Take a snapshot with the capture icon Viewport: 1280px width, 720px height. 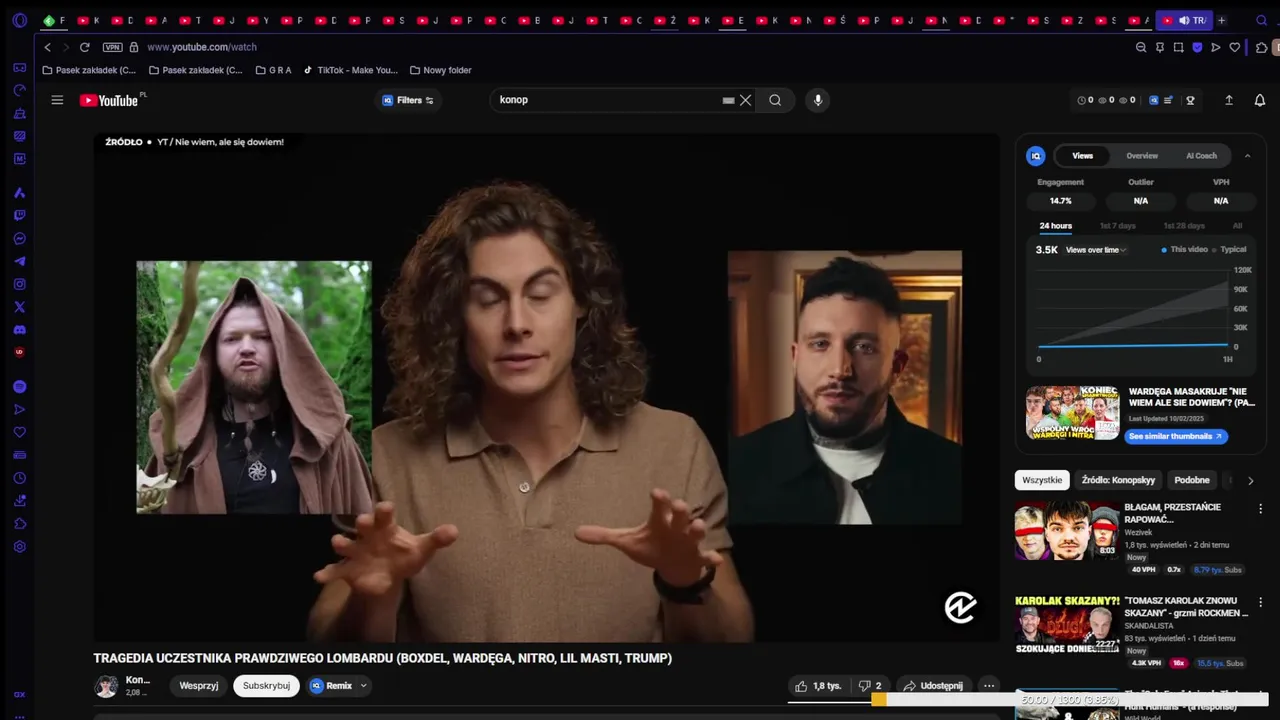click(x=1179, y=47)
